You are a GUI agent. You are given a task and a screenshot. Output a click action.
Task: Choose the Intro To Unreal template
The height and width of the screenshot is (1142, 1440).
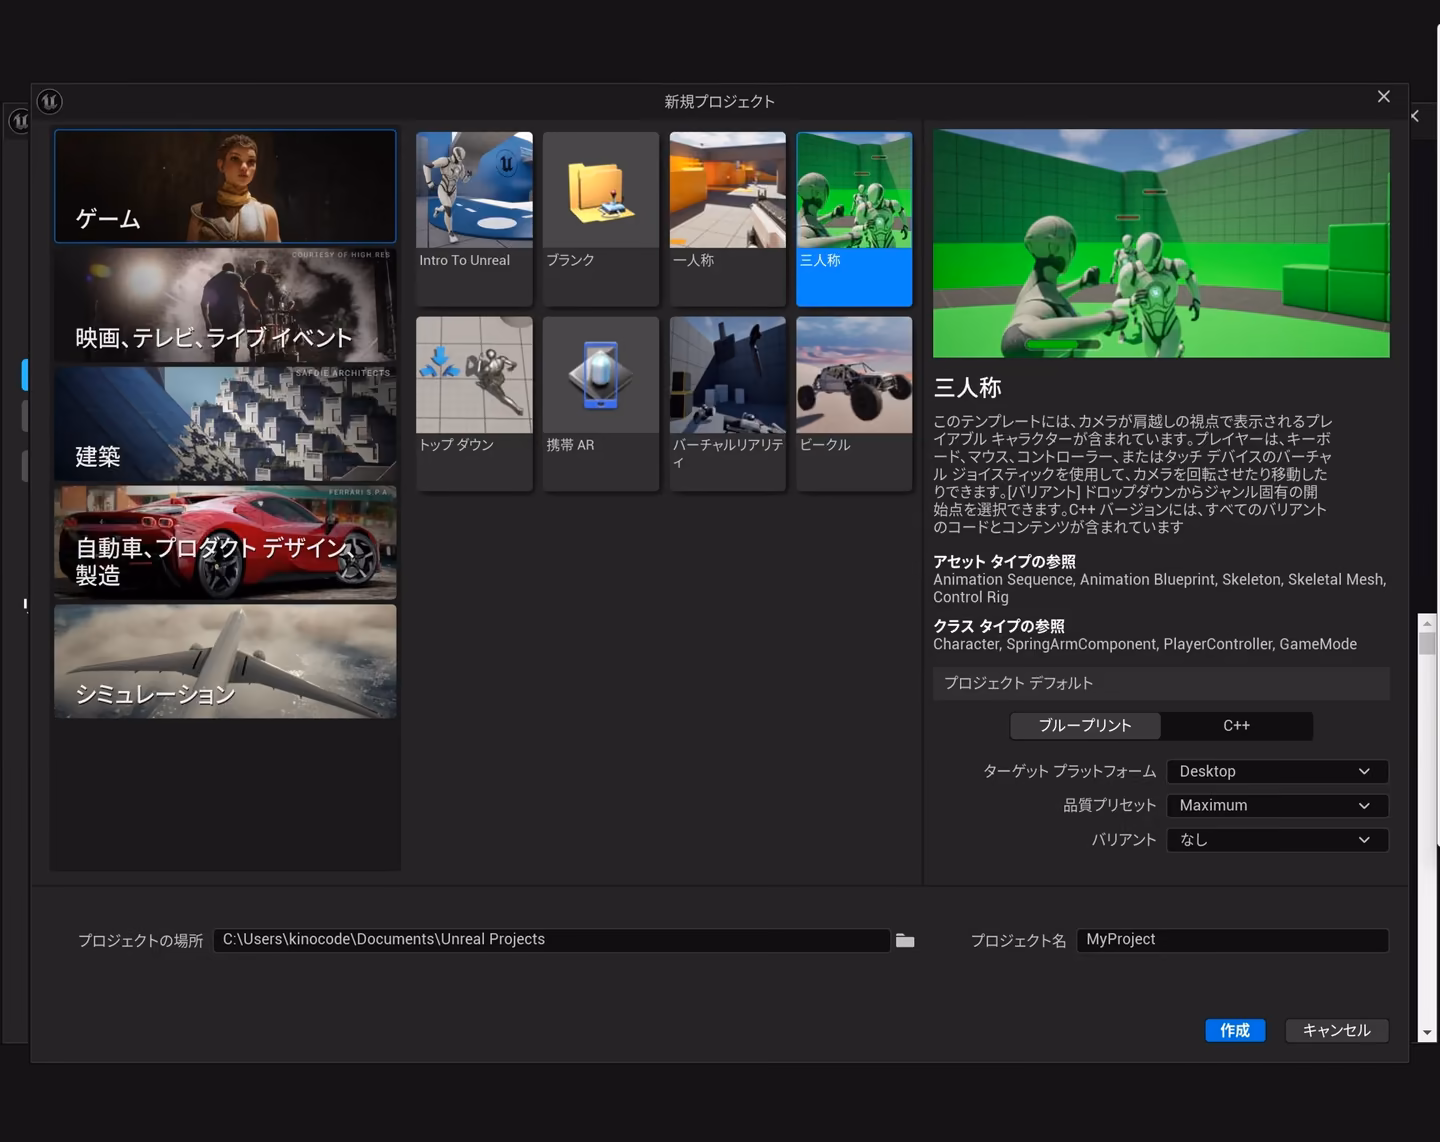[x=474, y=219]
